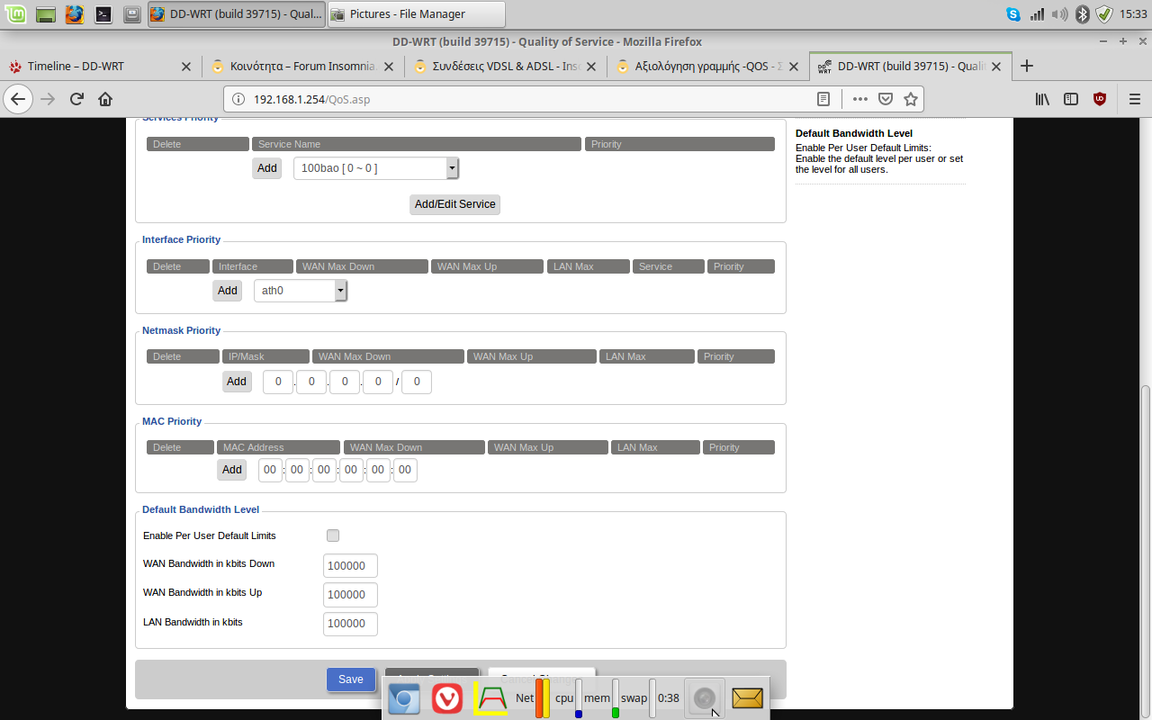The height and width of the screenshot is (720, 1152).
Task: Click the 0:38 timer in dock
Action: coord(669,698)
